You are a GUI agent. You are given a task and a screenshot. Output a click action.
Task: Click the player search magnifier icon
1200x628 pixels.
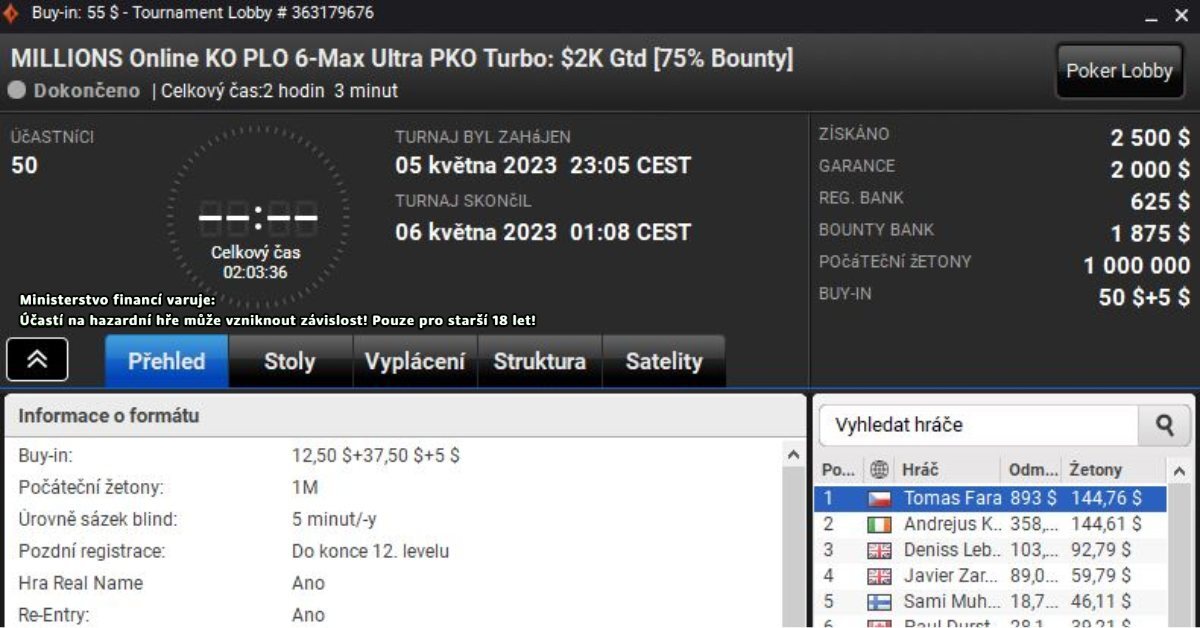[x=1165, y=425]
